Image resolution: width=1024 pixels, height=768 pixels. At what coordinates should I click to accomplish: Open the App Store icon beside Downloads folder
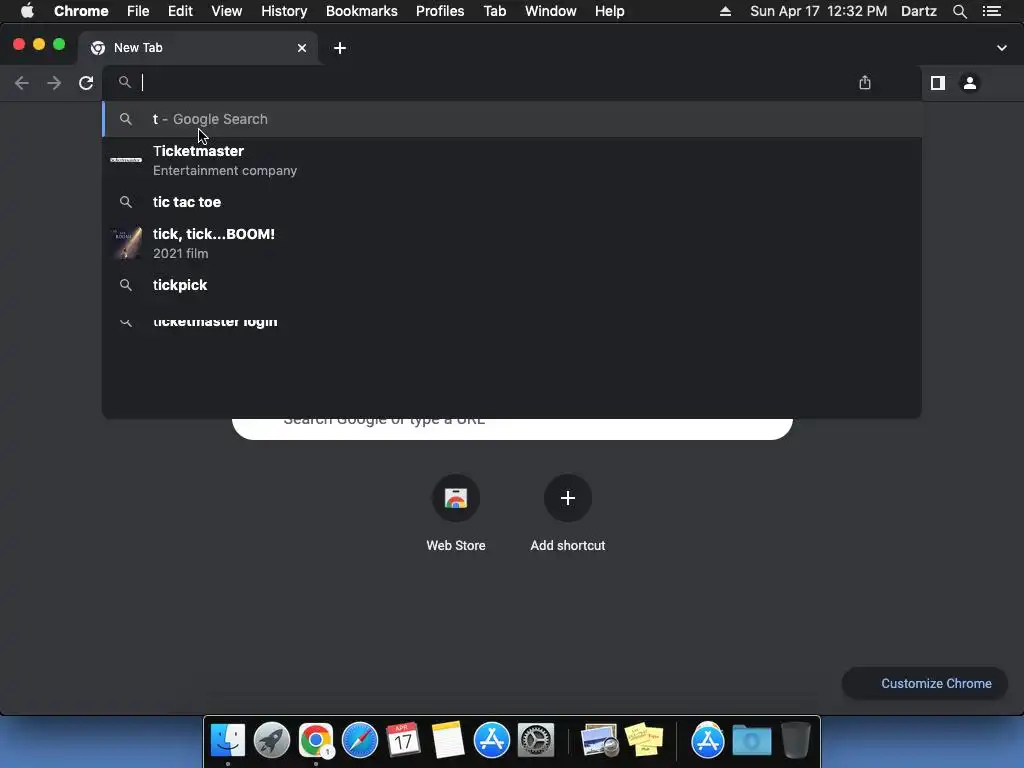click(x=707, y=740)
